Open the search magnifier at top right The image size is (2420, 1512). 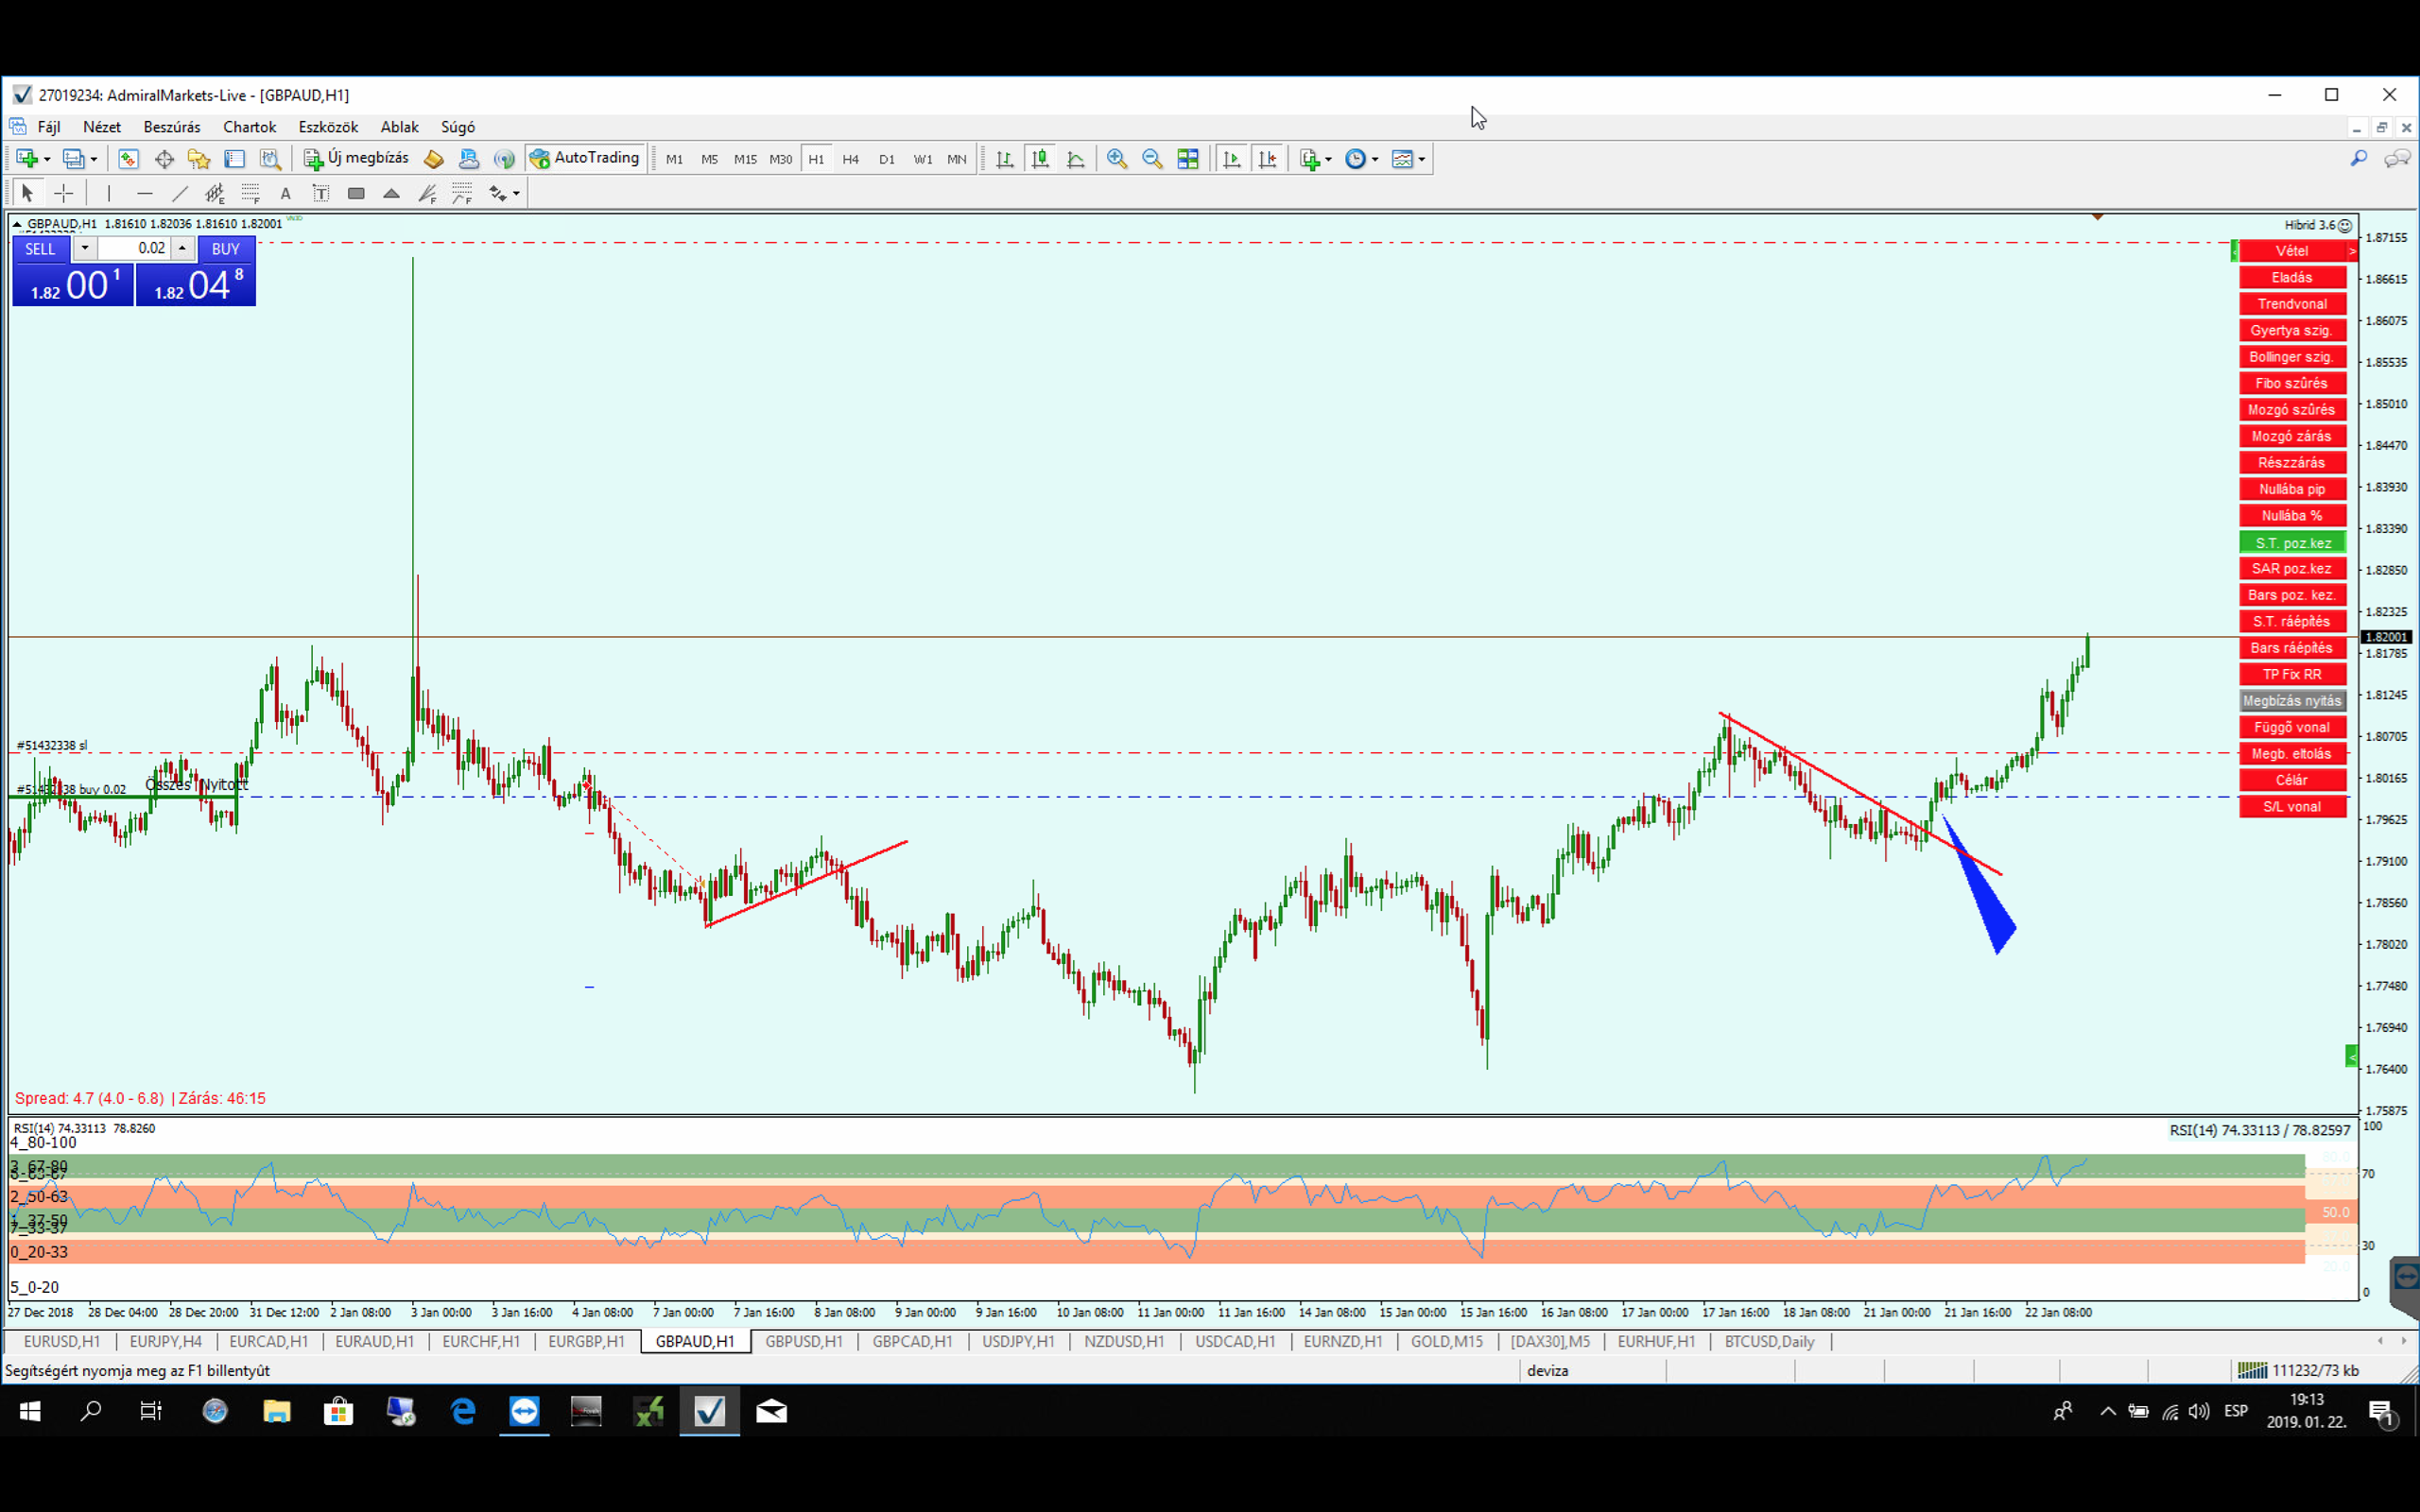coord(2359,158)
